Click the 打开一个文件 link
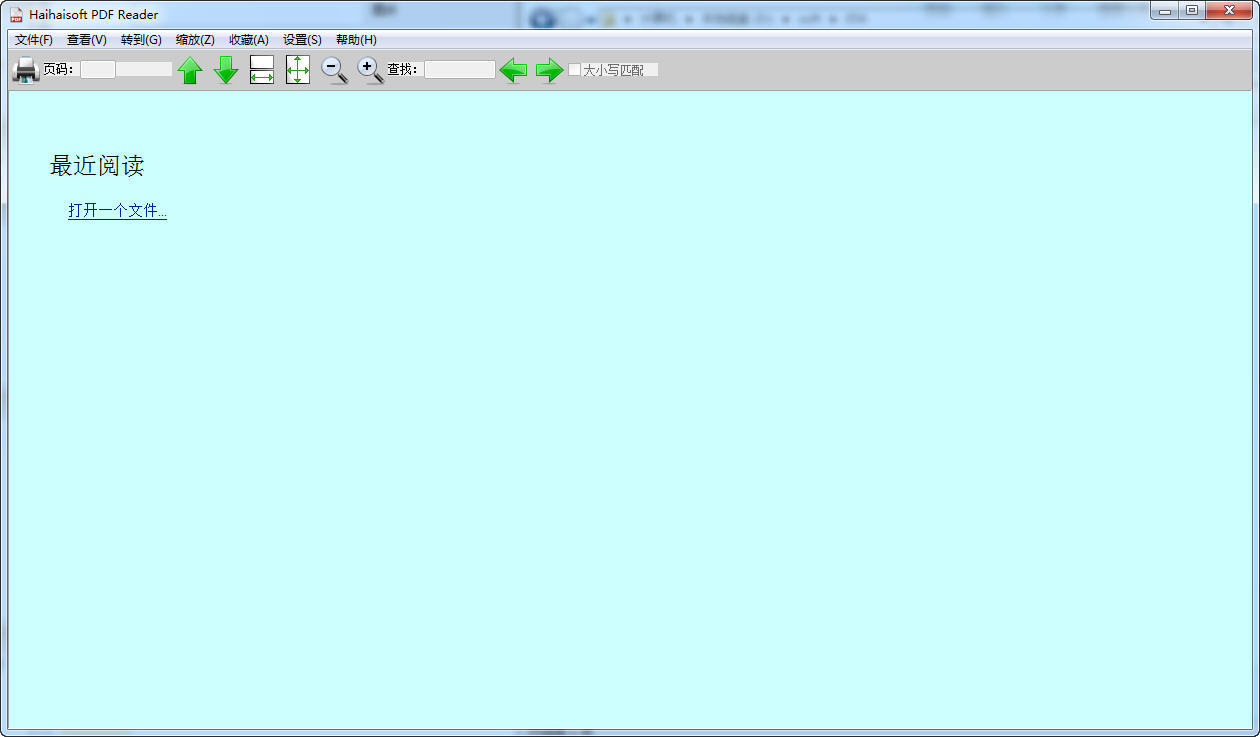This screenshot has width=1260, height=737. pos(117,210)
